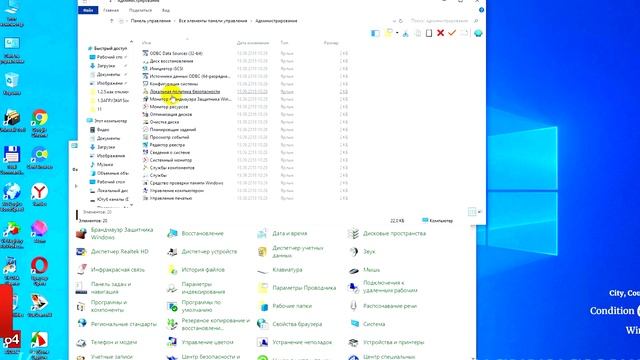Open Устранение неполадок in Control Panel
Viewport: 640px width, 360px height.
[302, 342]
